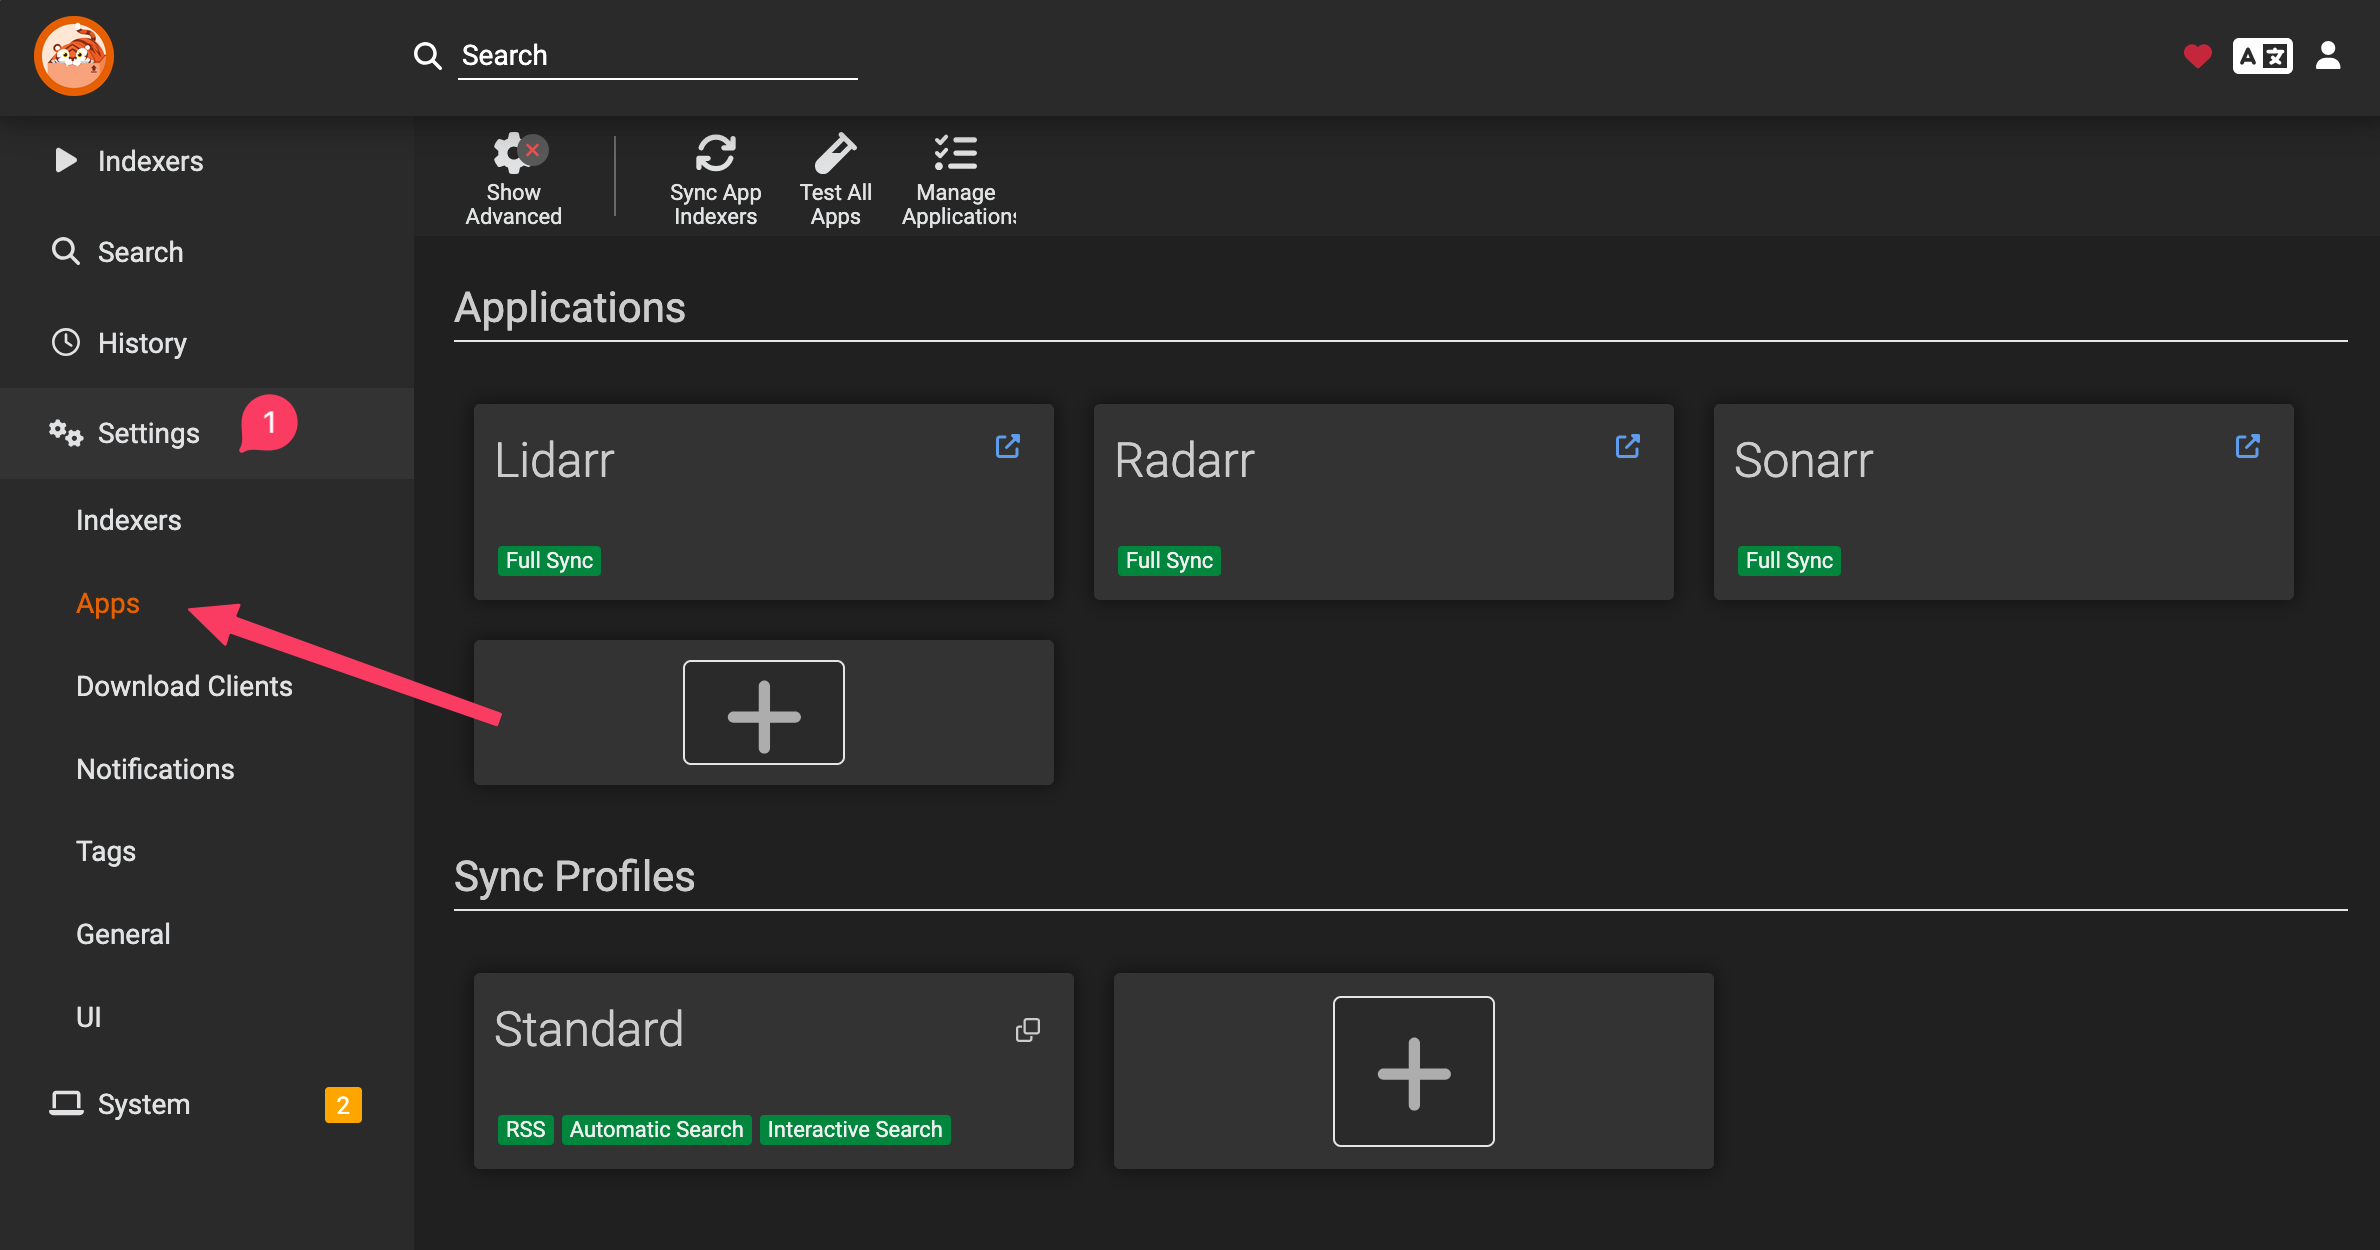Click Full Sync label on Radarr
This screenshot has width=2380, height=1250.
1169,560
